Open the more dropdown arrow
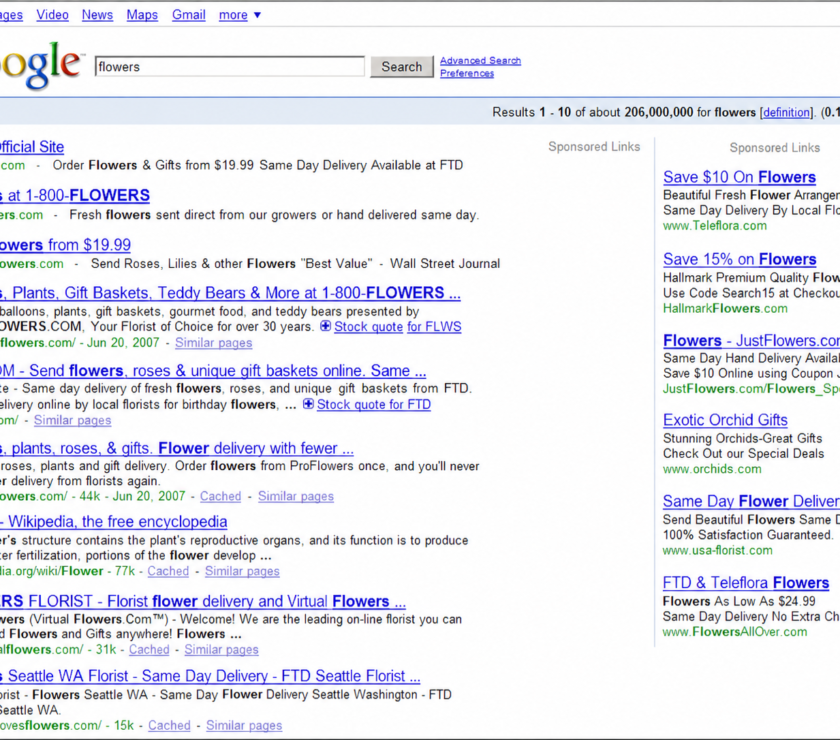The width and height of the screenshot is (840, 740). click(257, 15)
